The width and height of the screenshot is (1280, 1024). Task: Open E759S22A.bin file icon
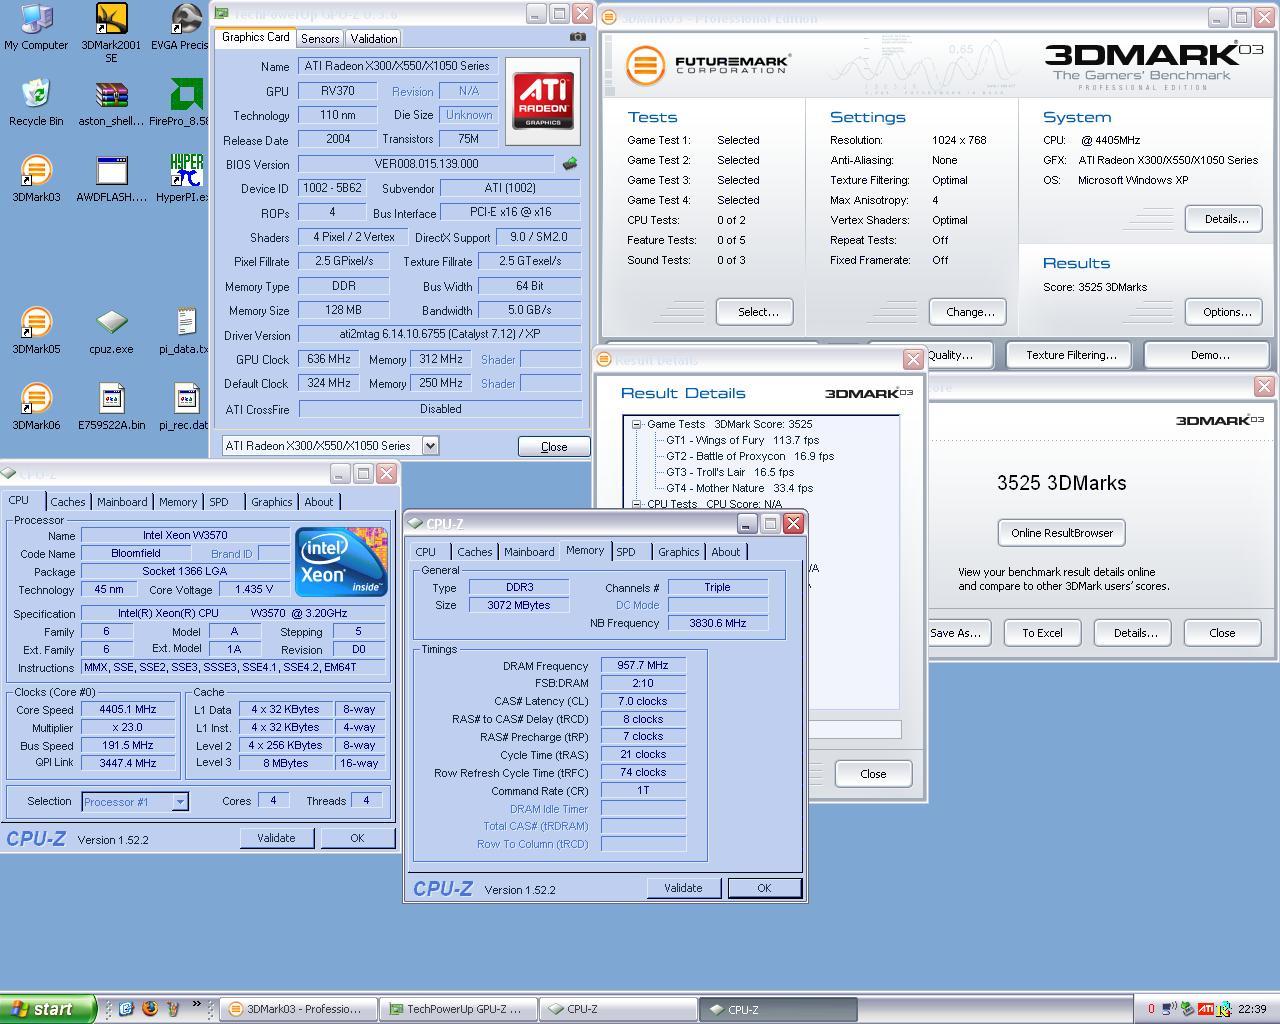click(x=111, y=406)
